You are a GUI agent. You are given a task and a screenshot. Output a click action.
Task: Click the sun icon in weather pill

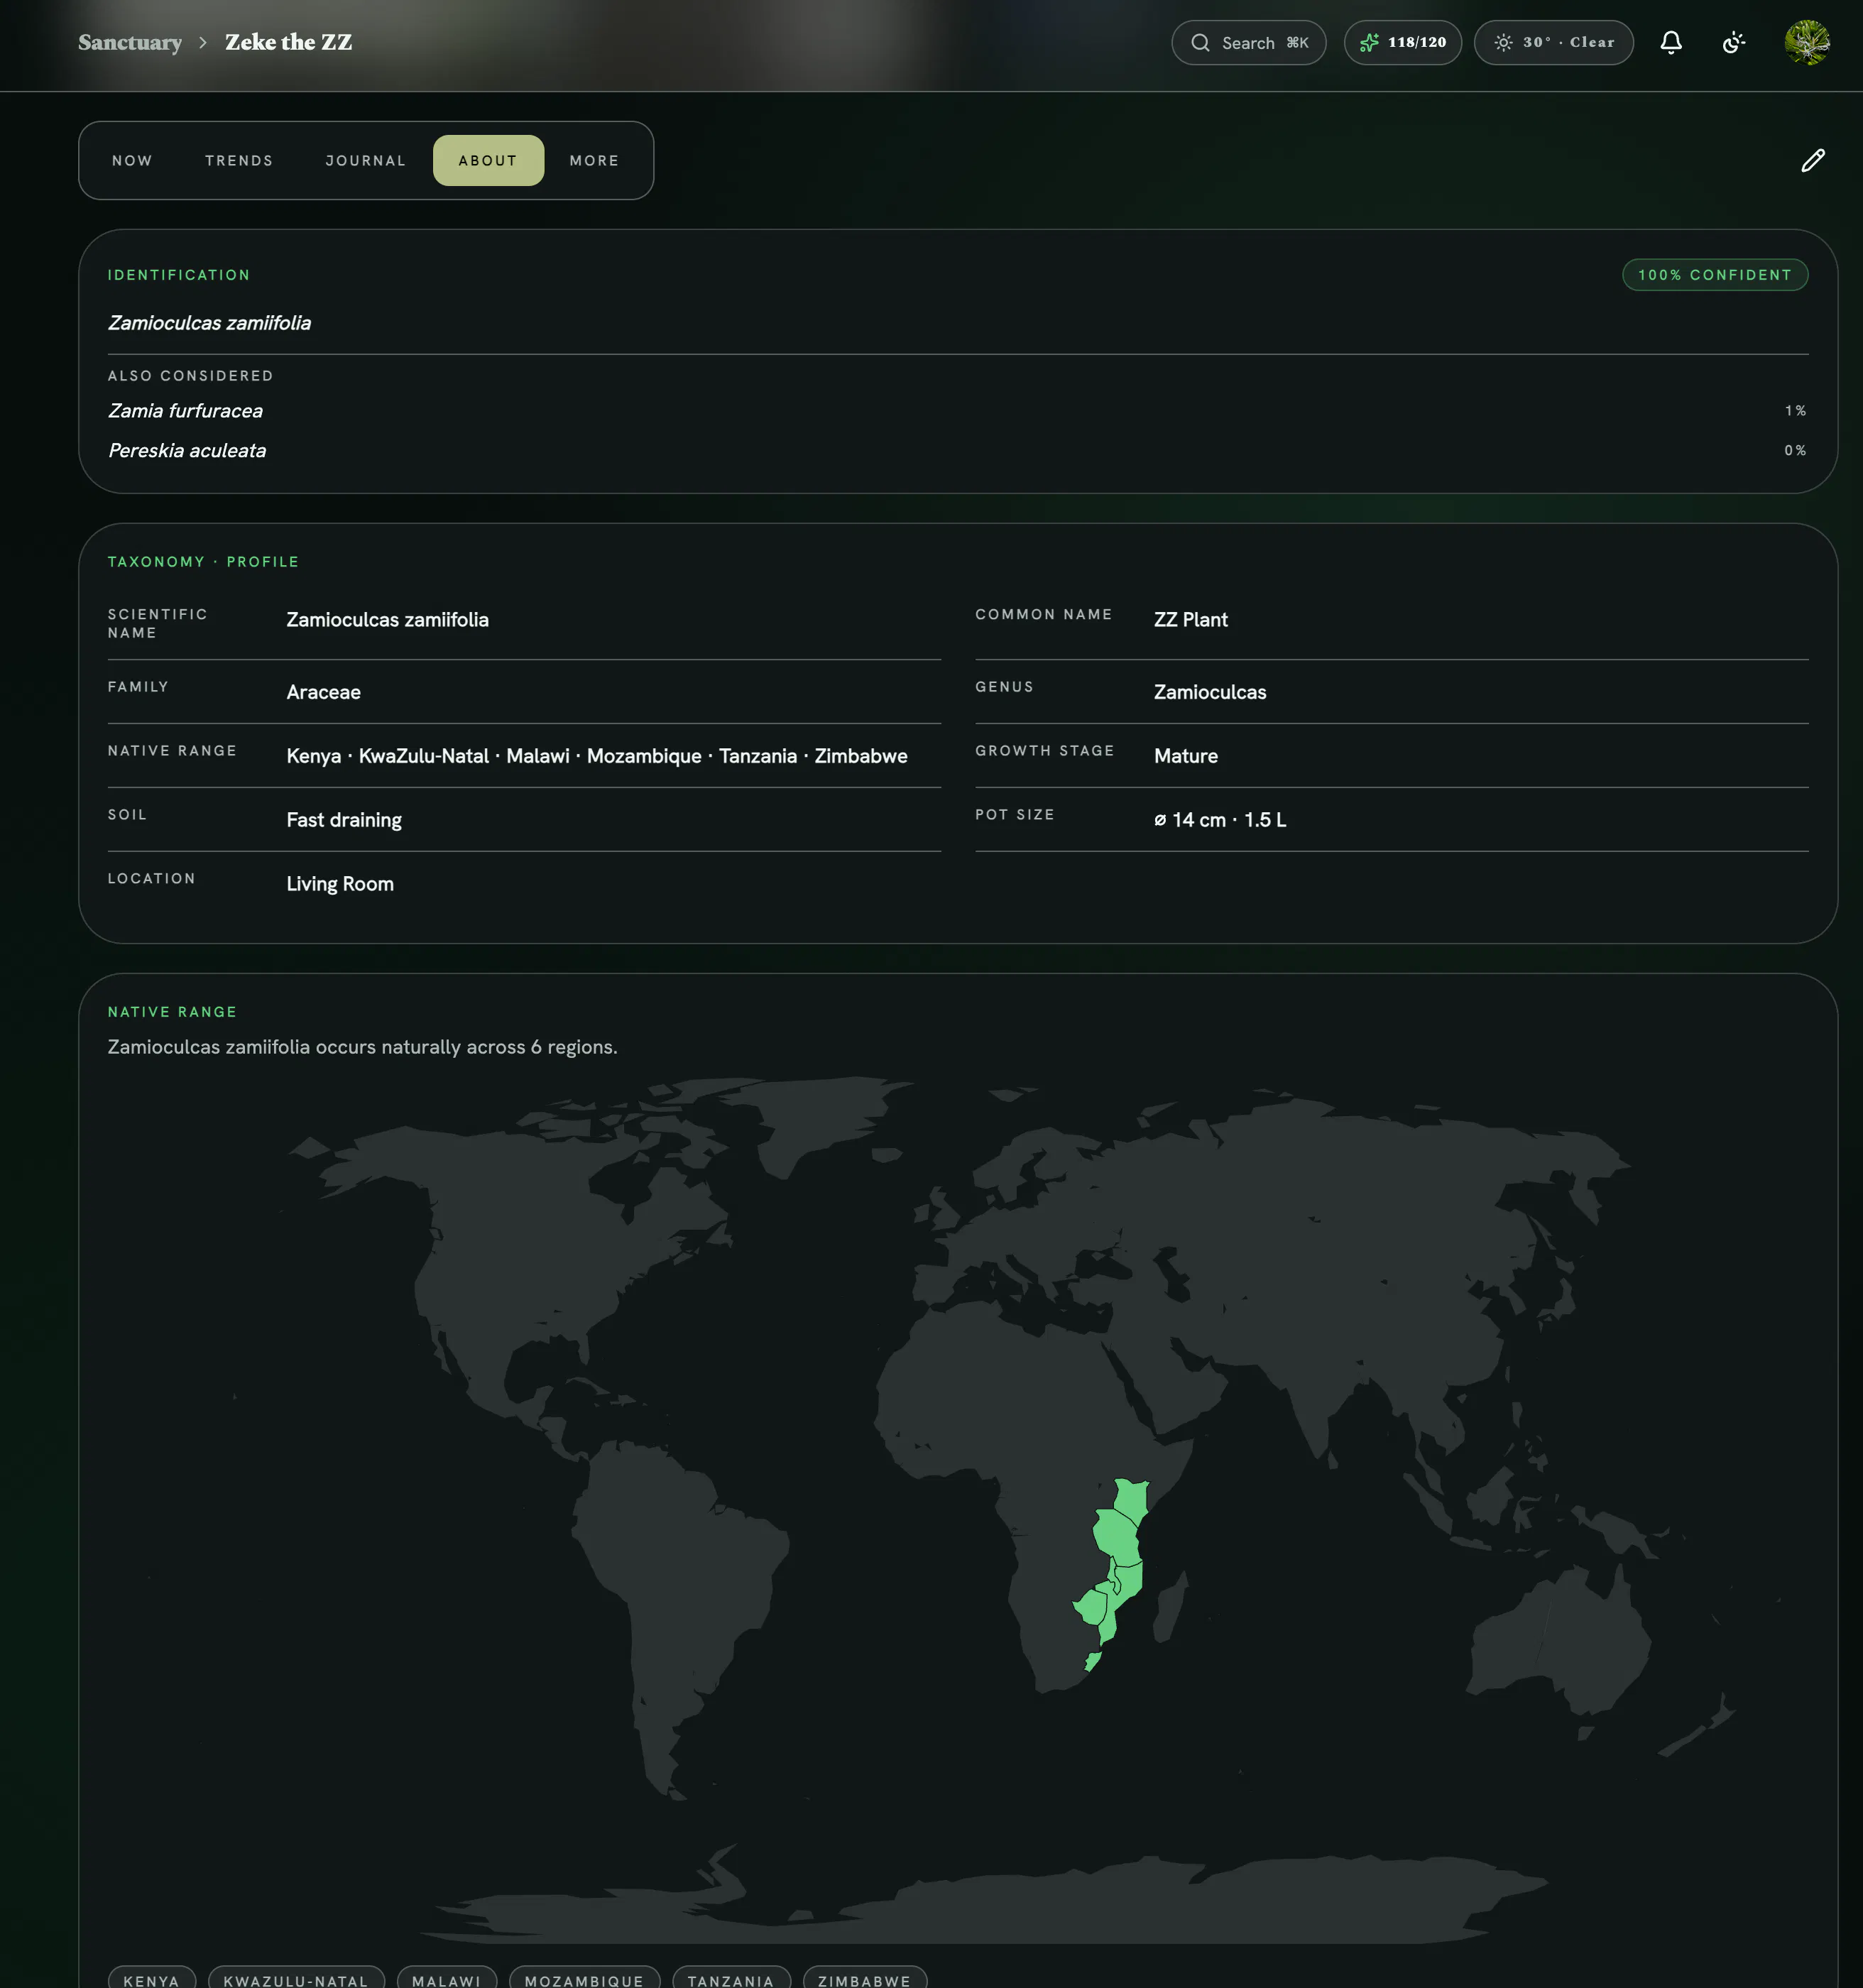[x=1503, y=43]
